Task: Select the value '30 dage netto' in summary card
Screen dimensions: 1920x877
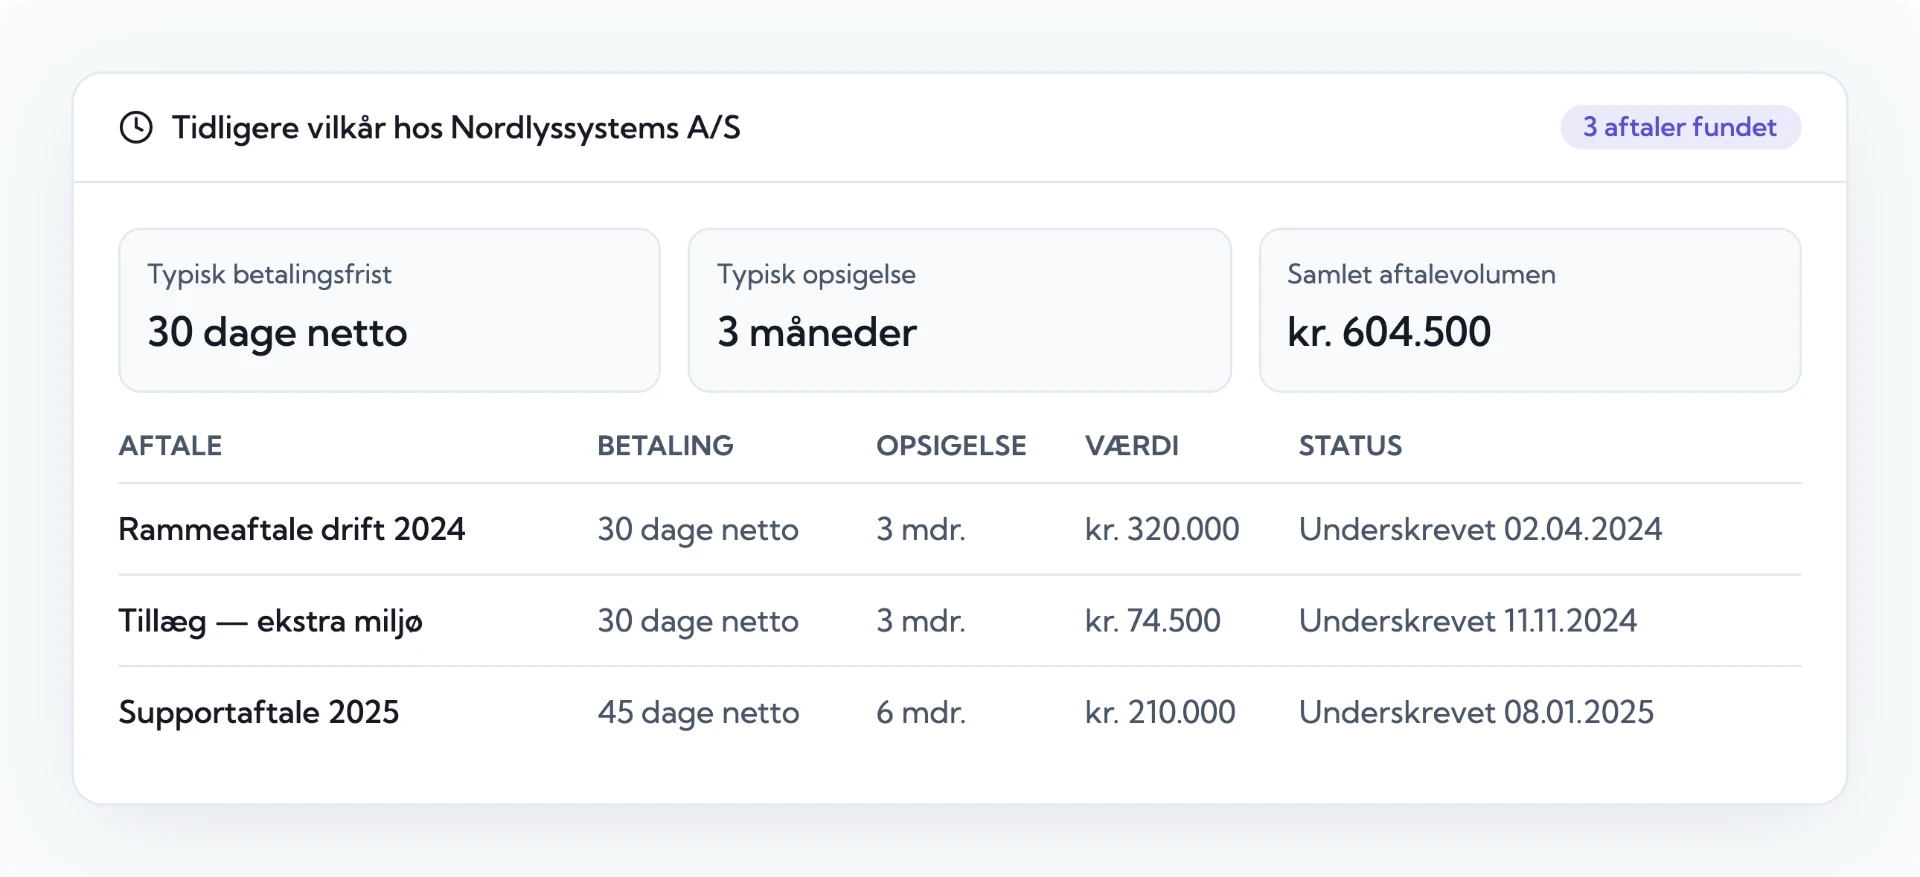Action: 278,333
